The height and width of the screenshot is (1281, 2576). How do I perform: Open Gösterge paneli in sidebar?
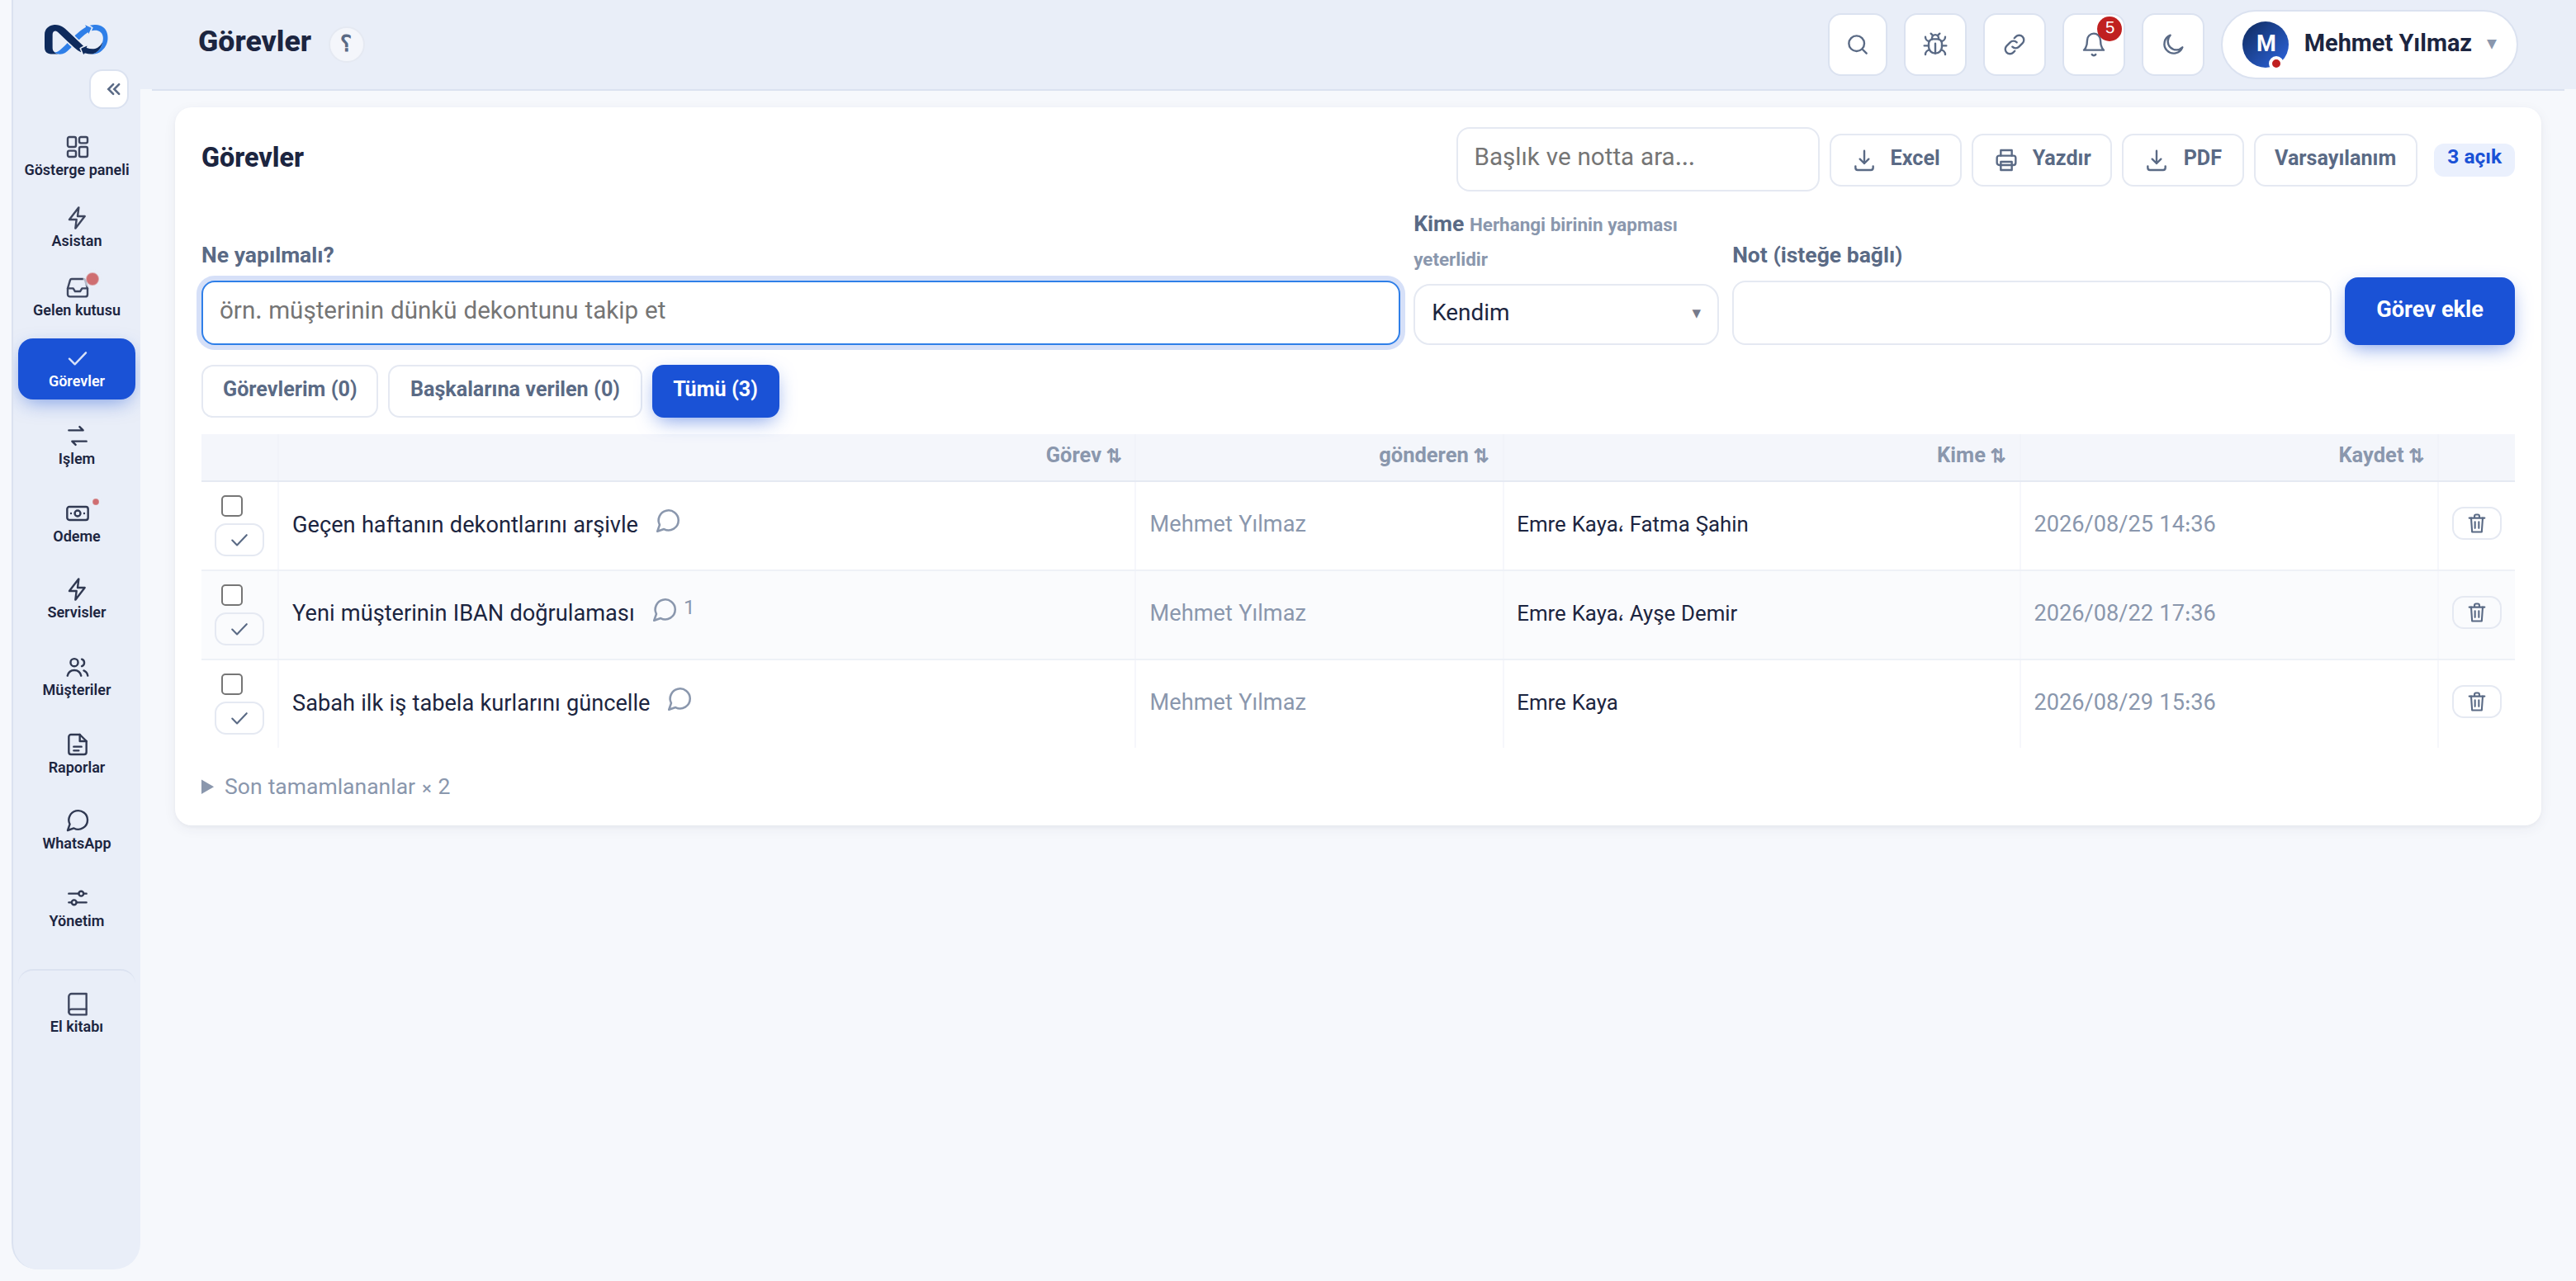tap(77, 156)
